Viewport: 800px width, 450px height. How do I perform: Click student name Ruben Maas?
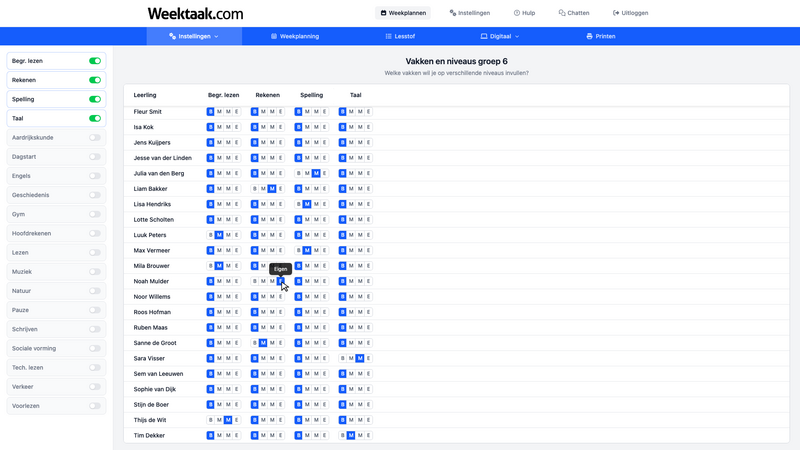point(151,328)
